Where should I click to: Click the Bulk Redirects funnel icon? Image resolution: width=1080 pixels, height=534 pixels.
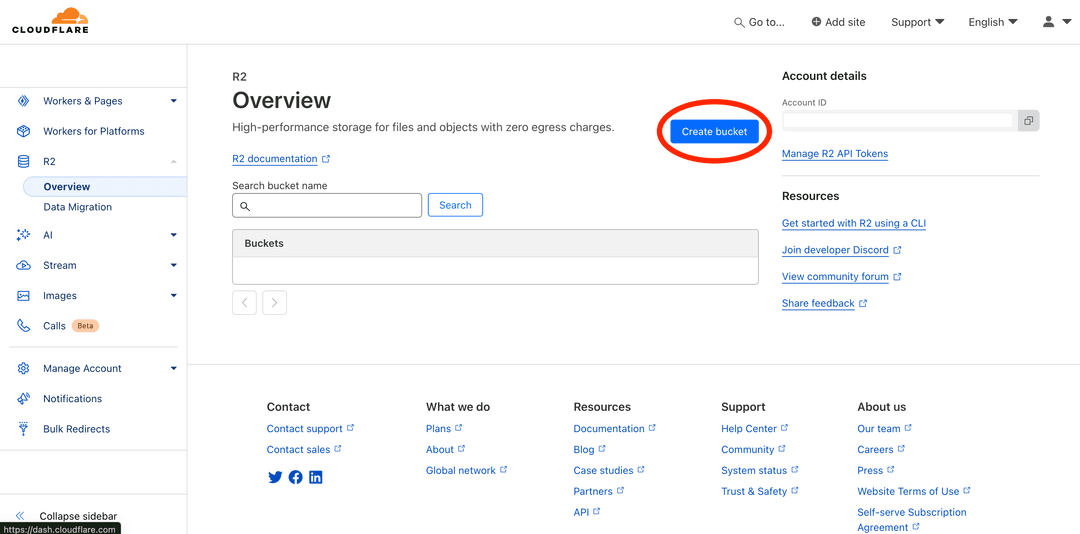[23, 429]
